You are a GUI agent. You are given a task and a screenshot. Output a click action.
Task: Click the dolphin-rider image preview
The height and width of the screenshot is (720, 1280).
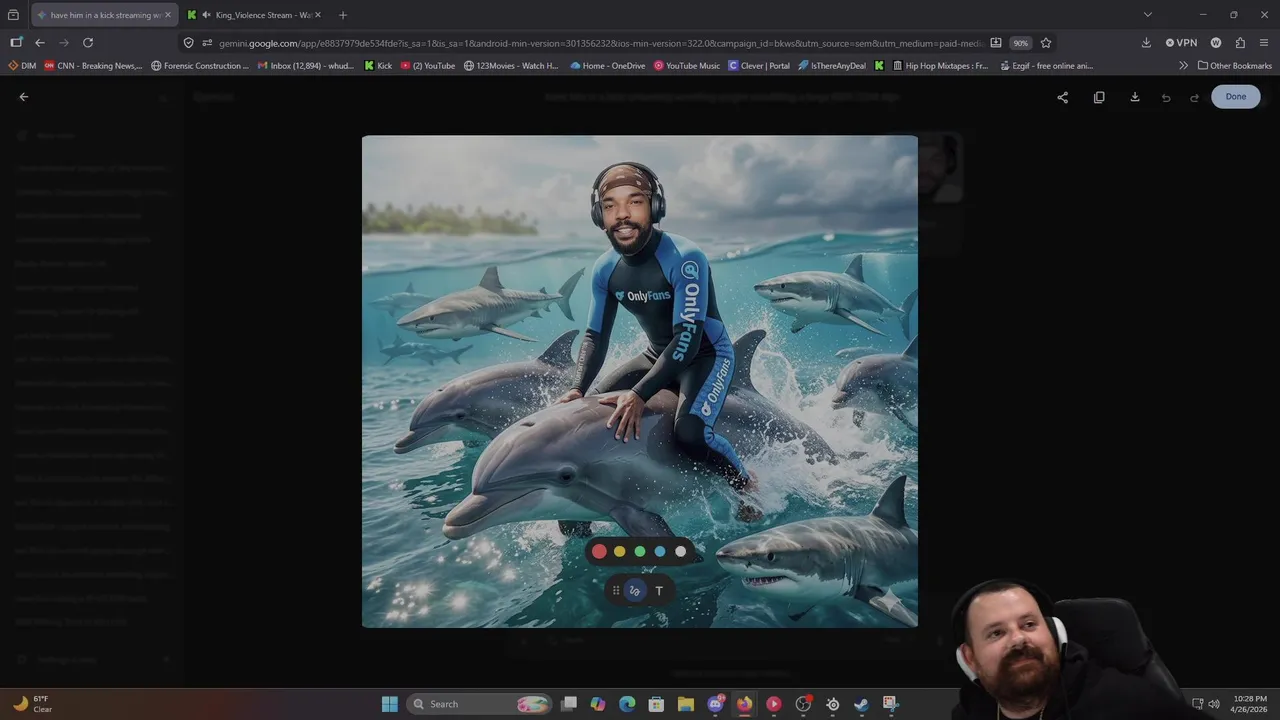[x=640, y=381]
